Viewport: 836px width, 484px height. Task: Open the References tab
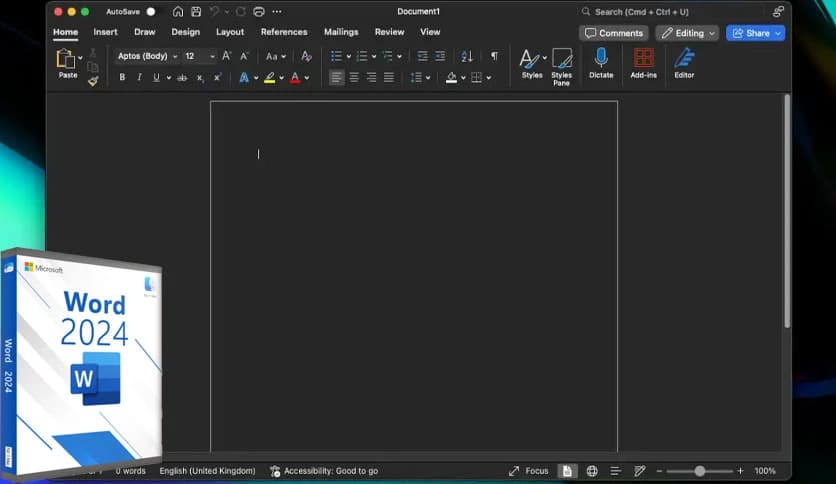coord(284,32)
